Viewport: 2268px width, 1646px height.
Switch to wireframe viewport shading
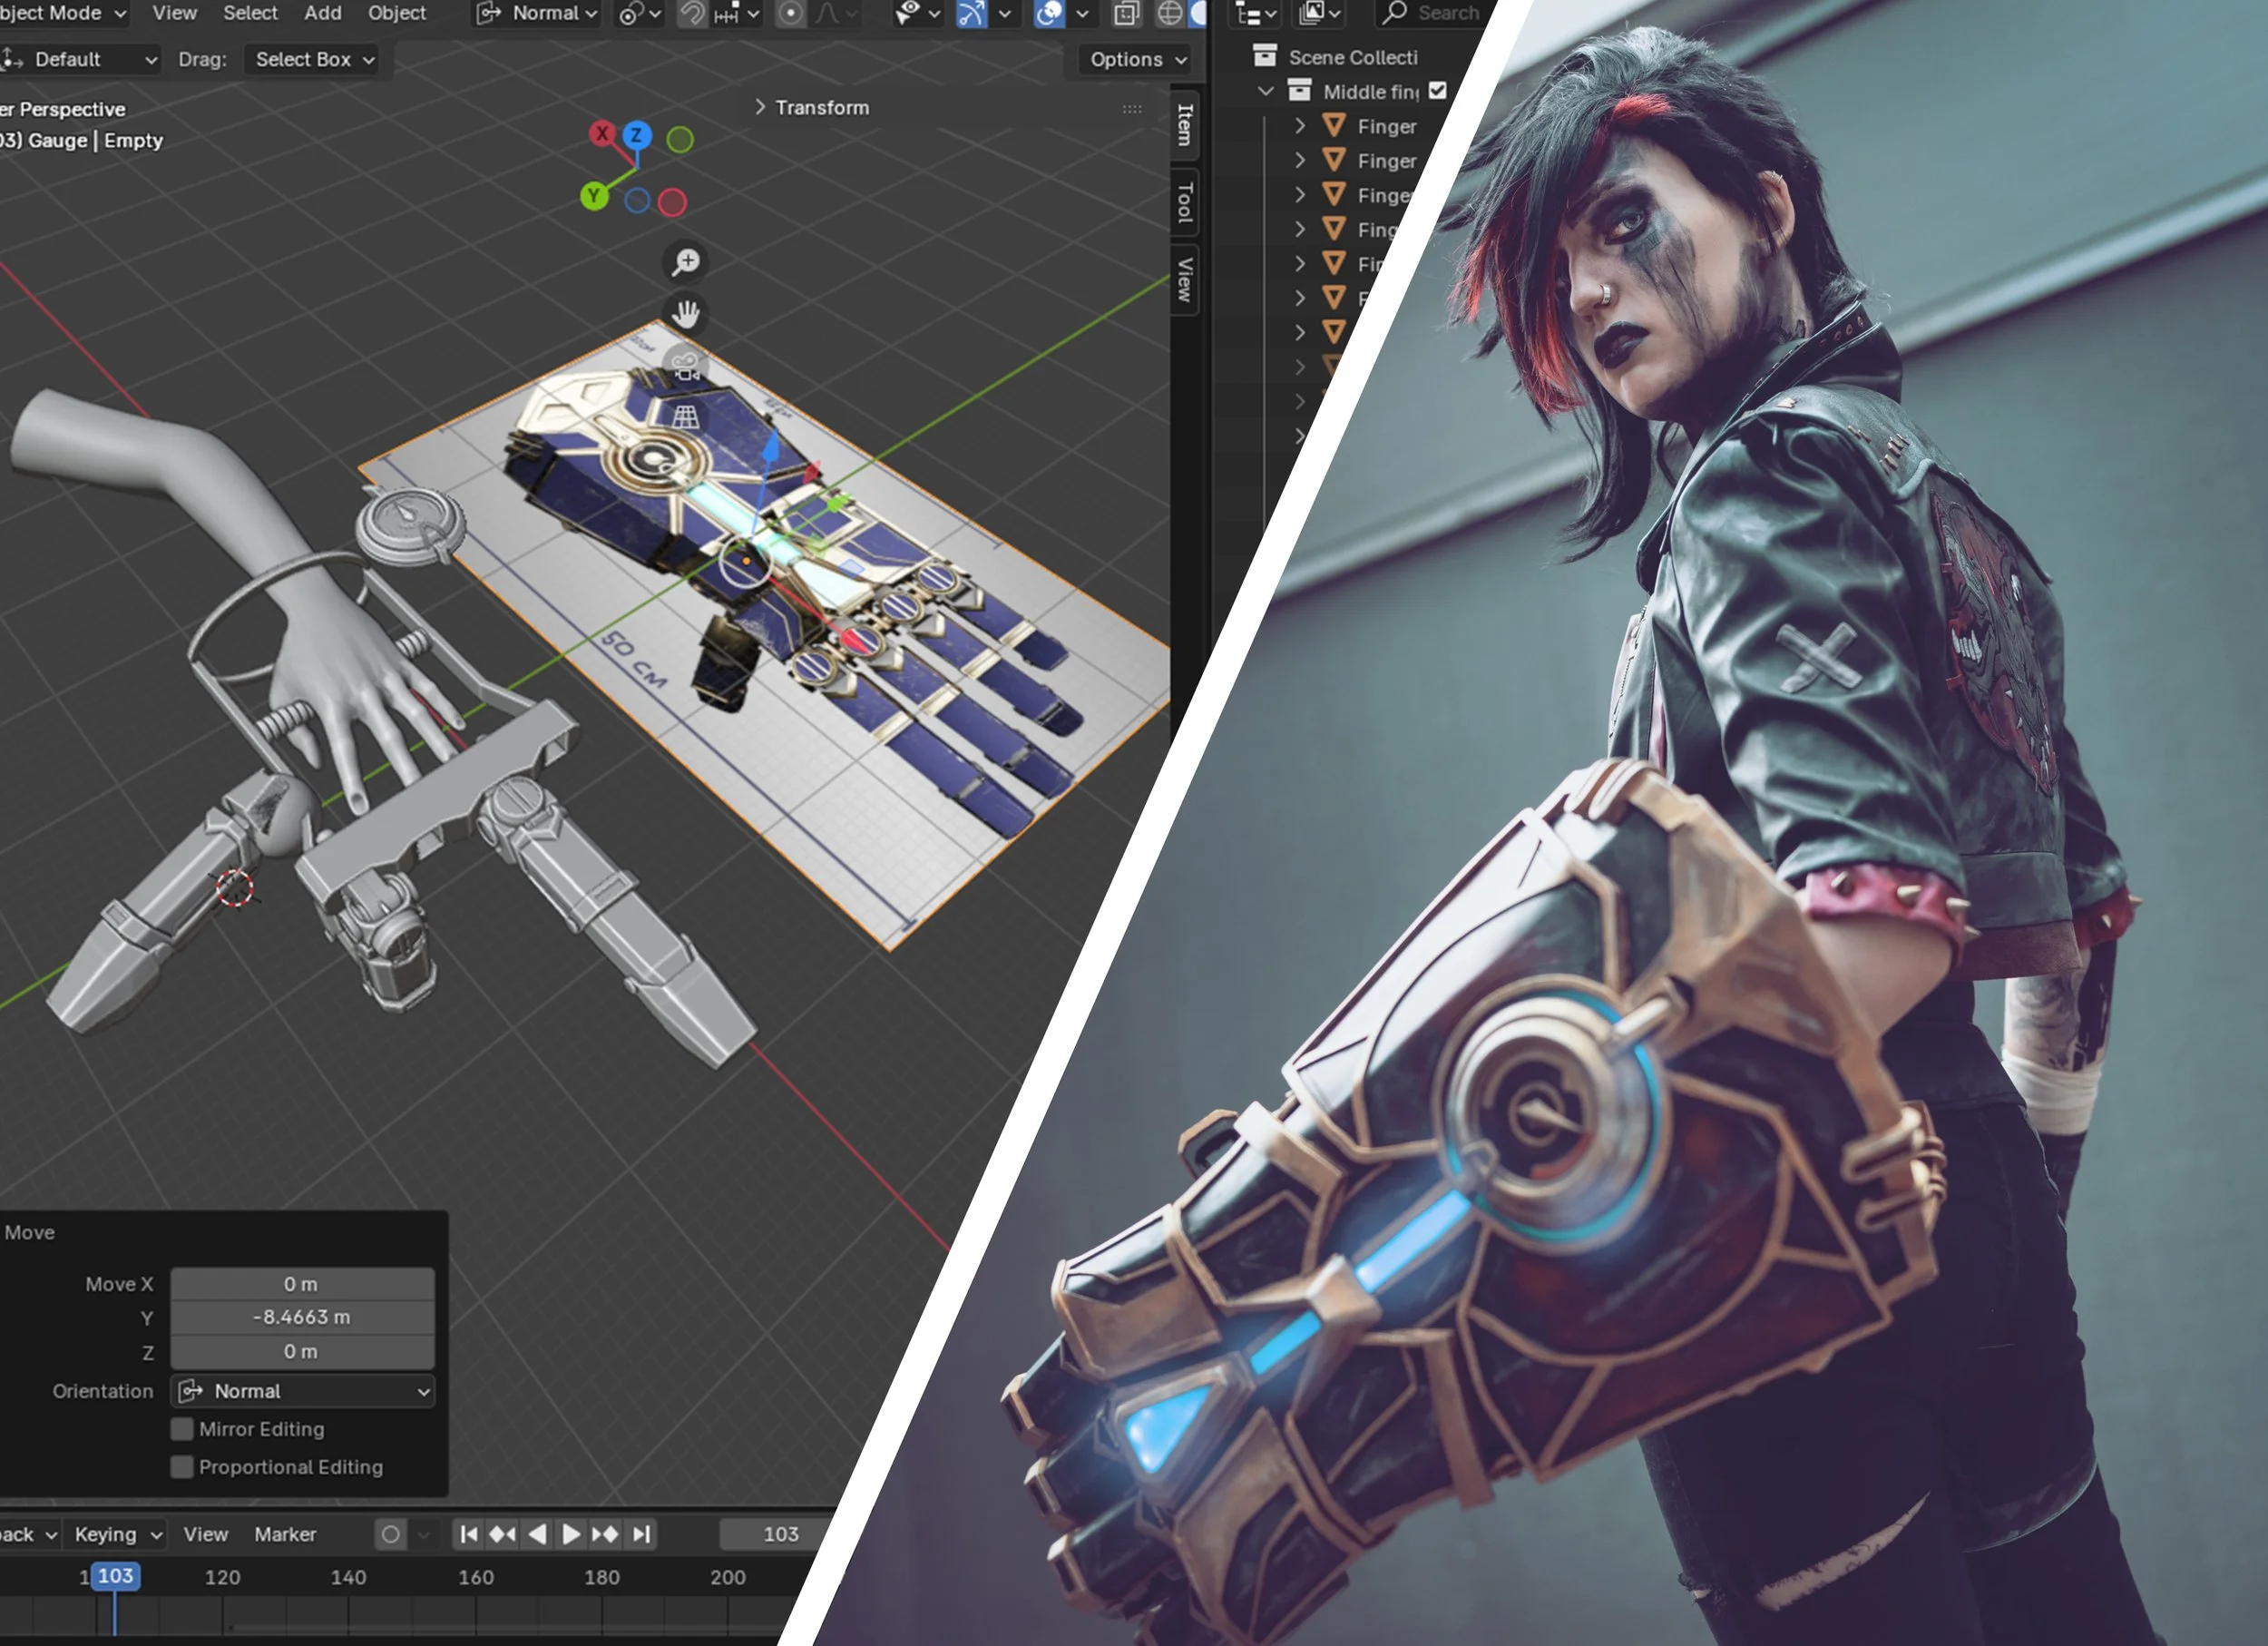click(x=1169, y=14)
